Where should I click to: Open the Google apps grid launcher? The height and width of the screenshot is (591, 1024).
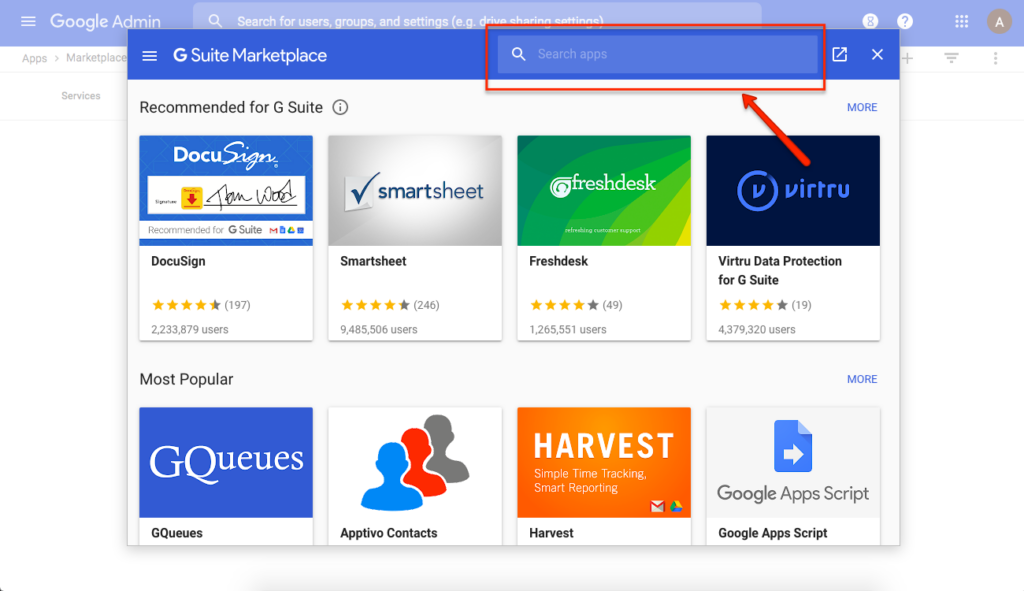961,22
